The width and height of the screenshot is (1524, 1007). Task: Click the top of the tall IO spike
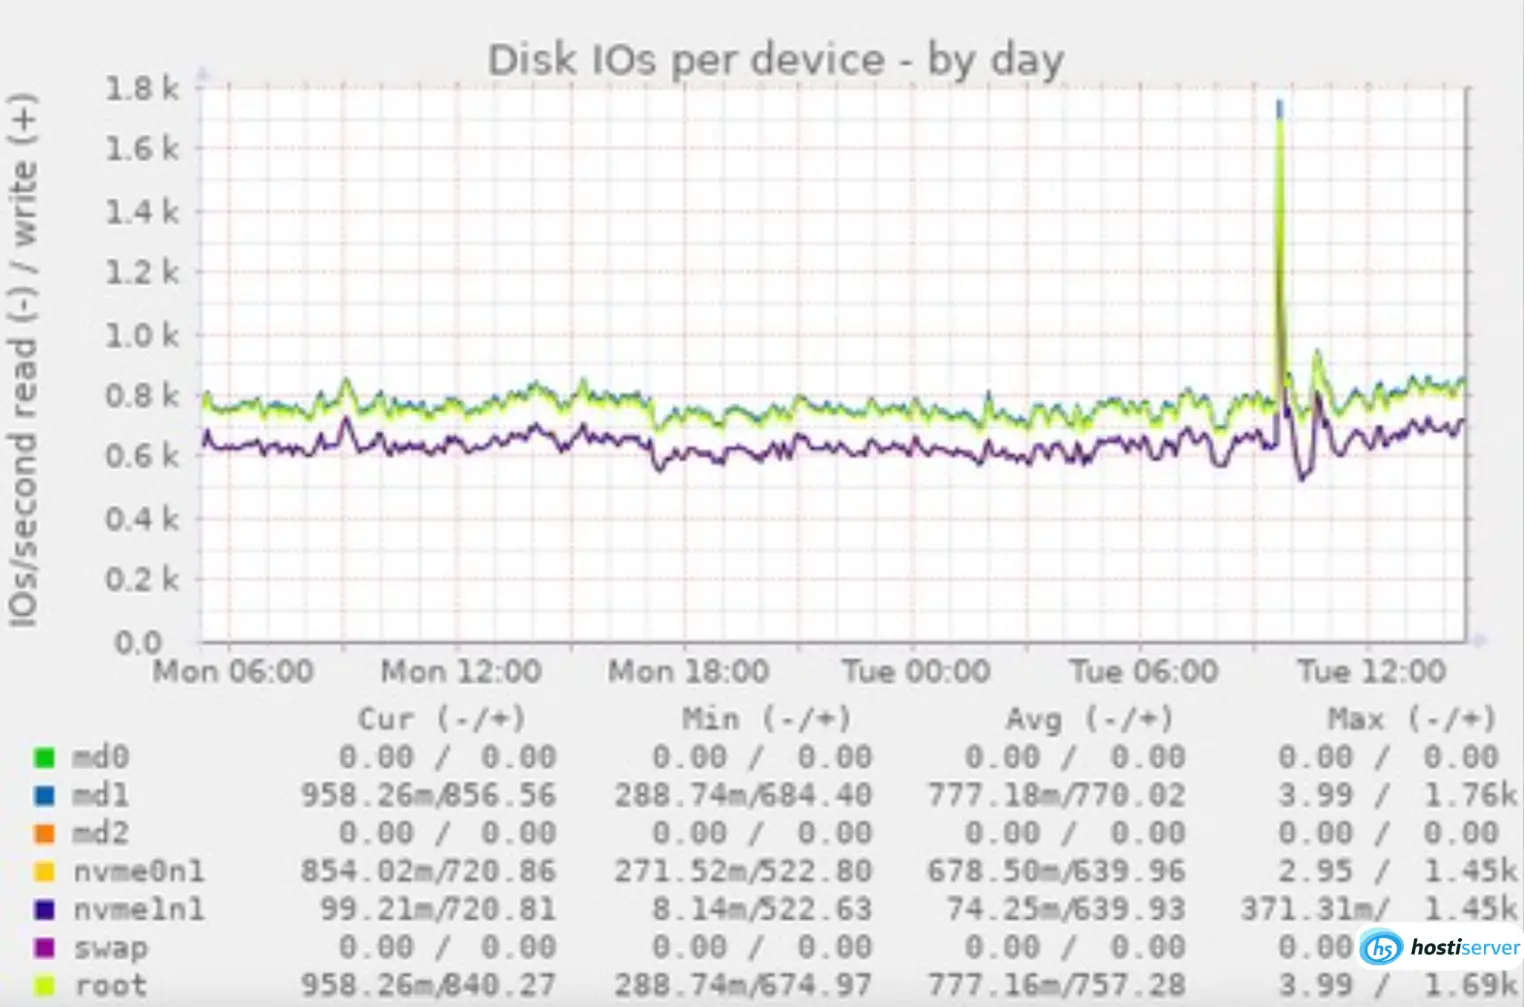coord(1279,104)
